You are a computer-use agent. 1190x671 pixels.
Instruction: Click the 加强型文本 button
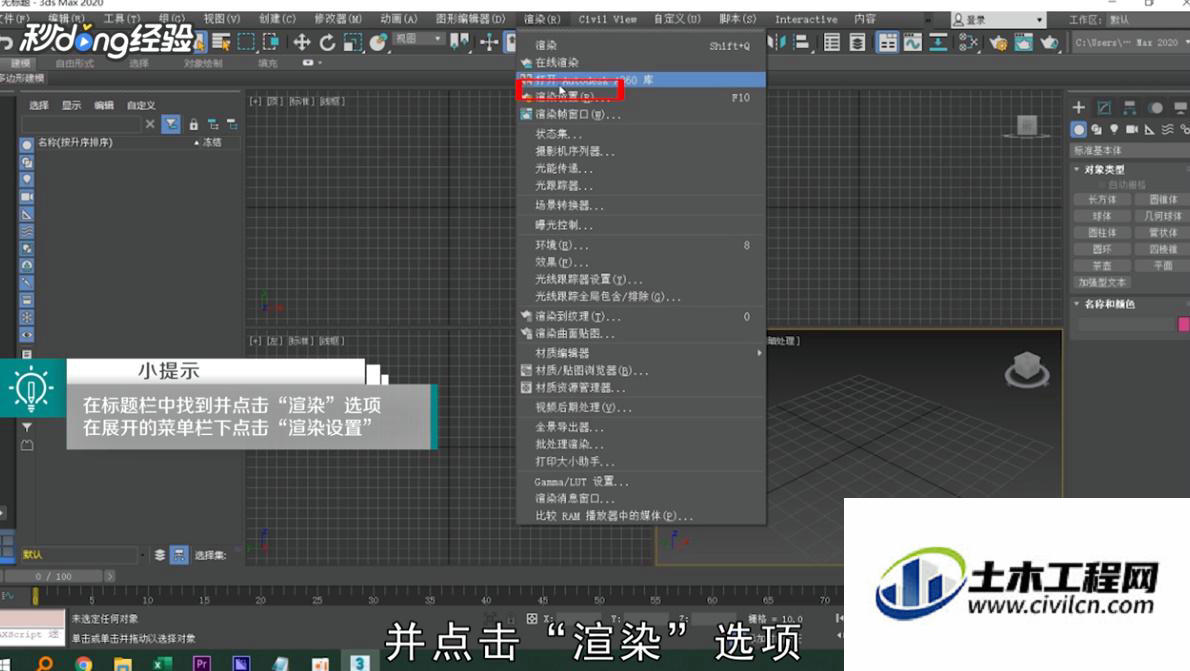tap(1102, 282)
